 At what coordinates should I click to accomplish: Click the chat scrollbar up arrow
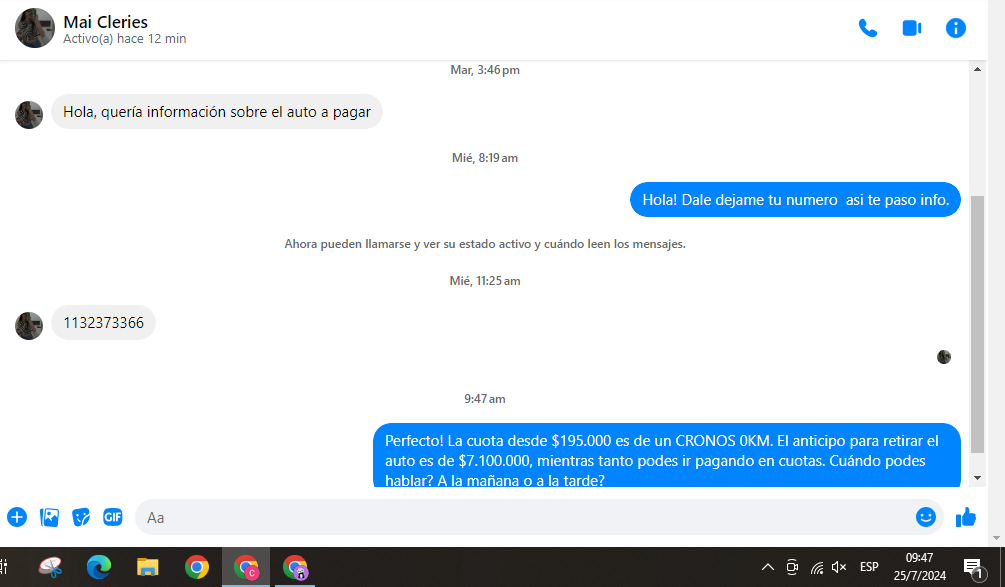(x=977, y=69)
